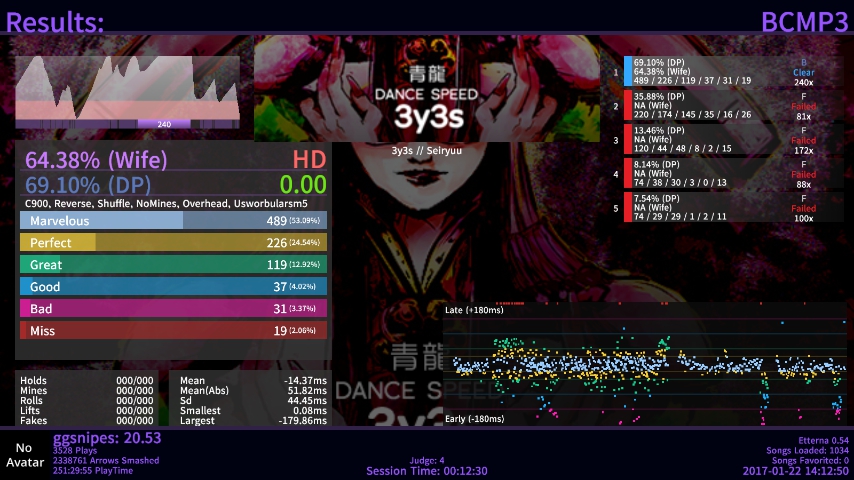Click the HD difficulty label
Viewport: 854px width, 480px height.
(x=309, y=160)
